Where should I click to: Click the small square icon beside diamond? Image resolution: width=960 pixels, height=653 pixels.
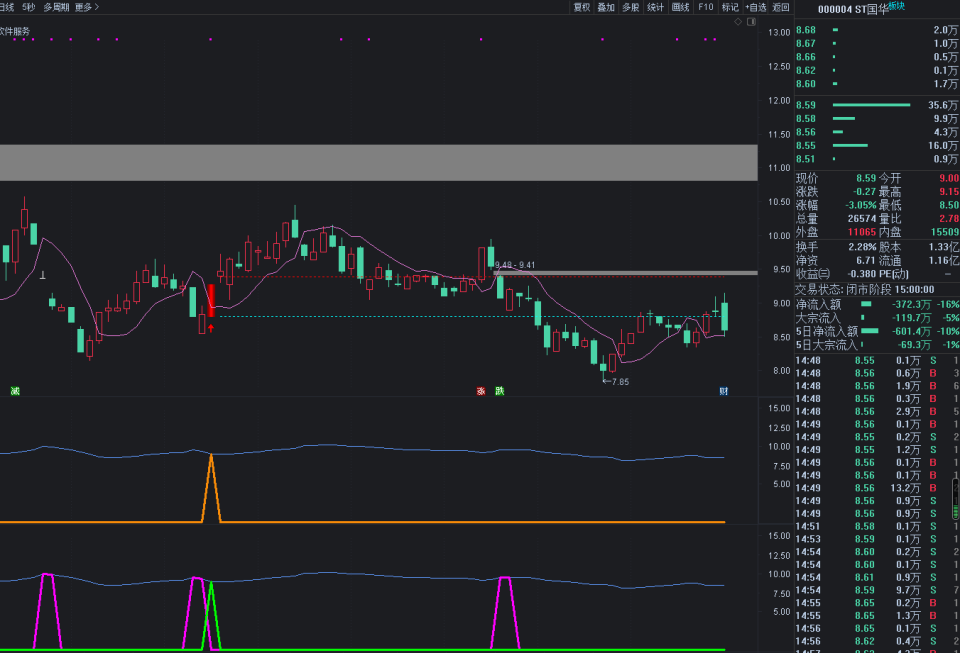[749, 21]
